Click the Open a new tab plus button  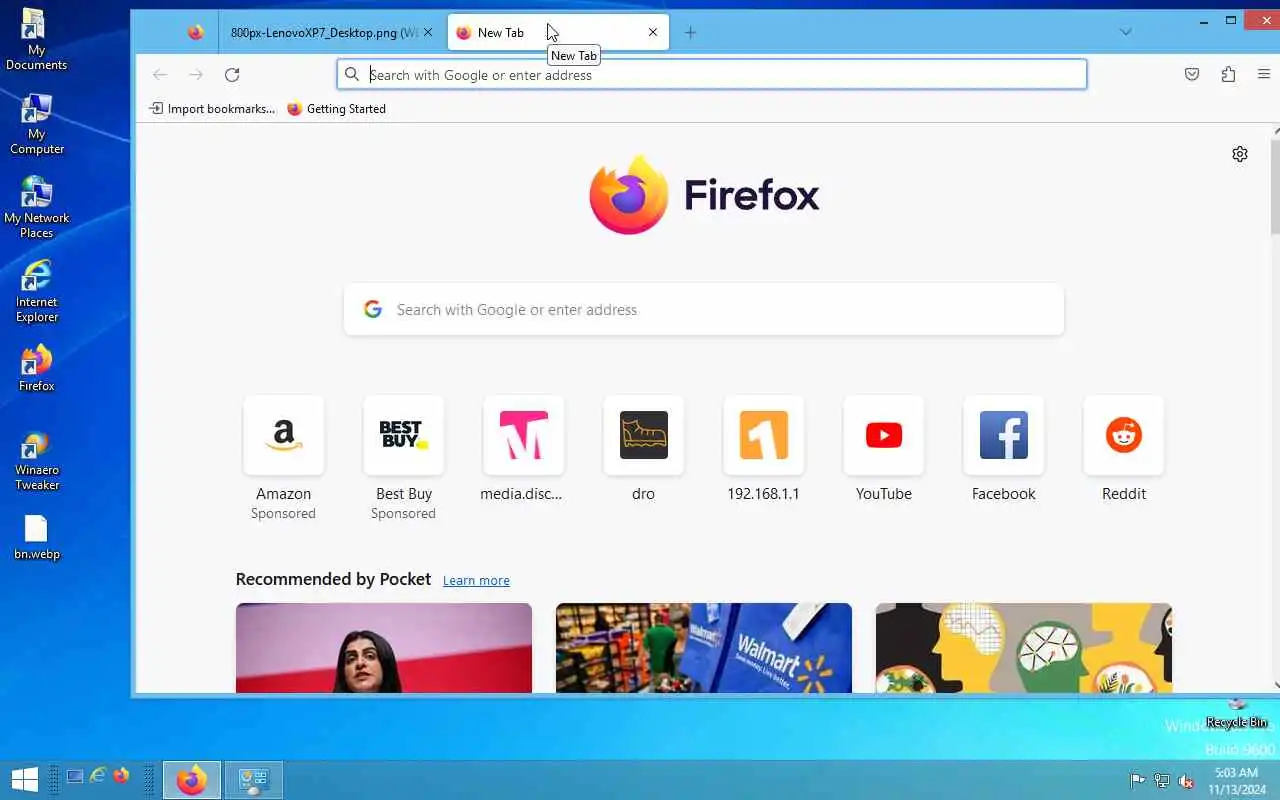point(690,32)
